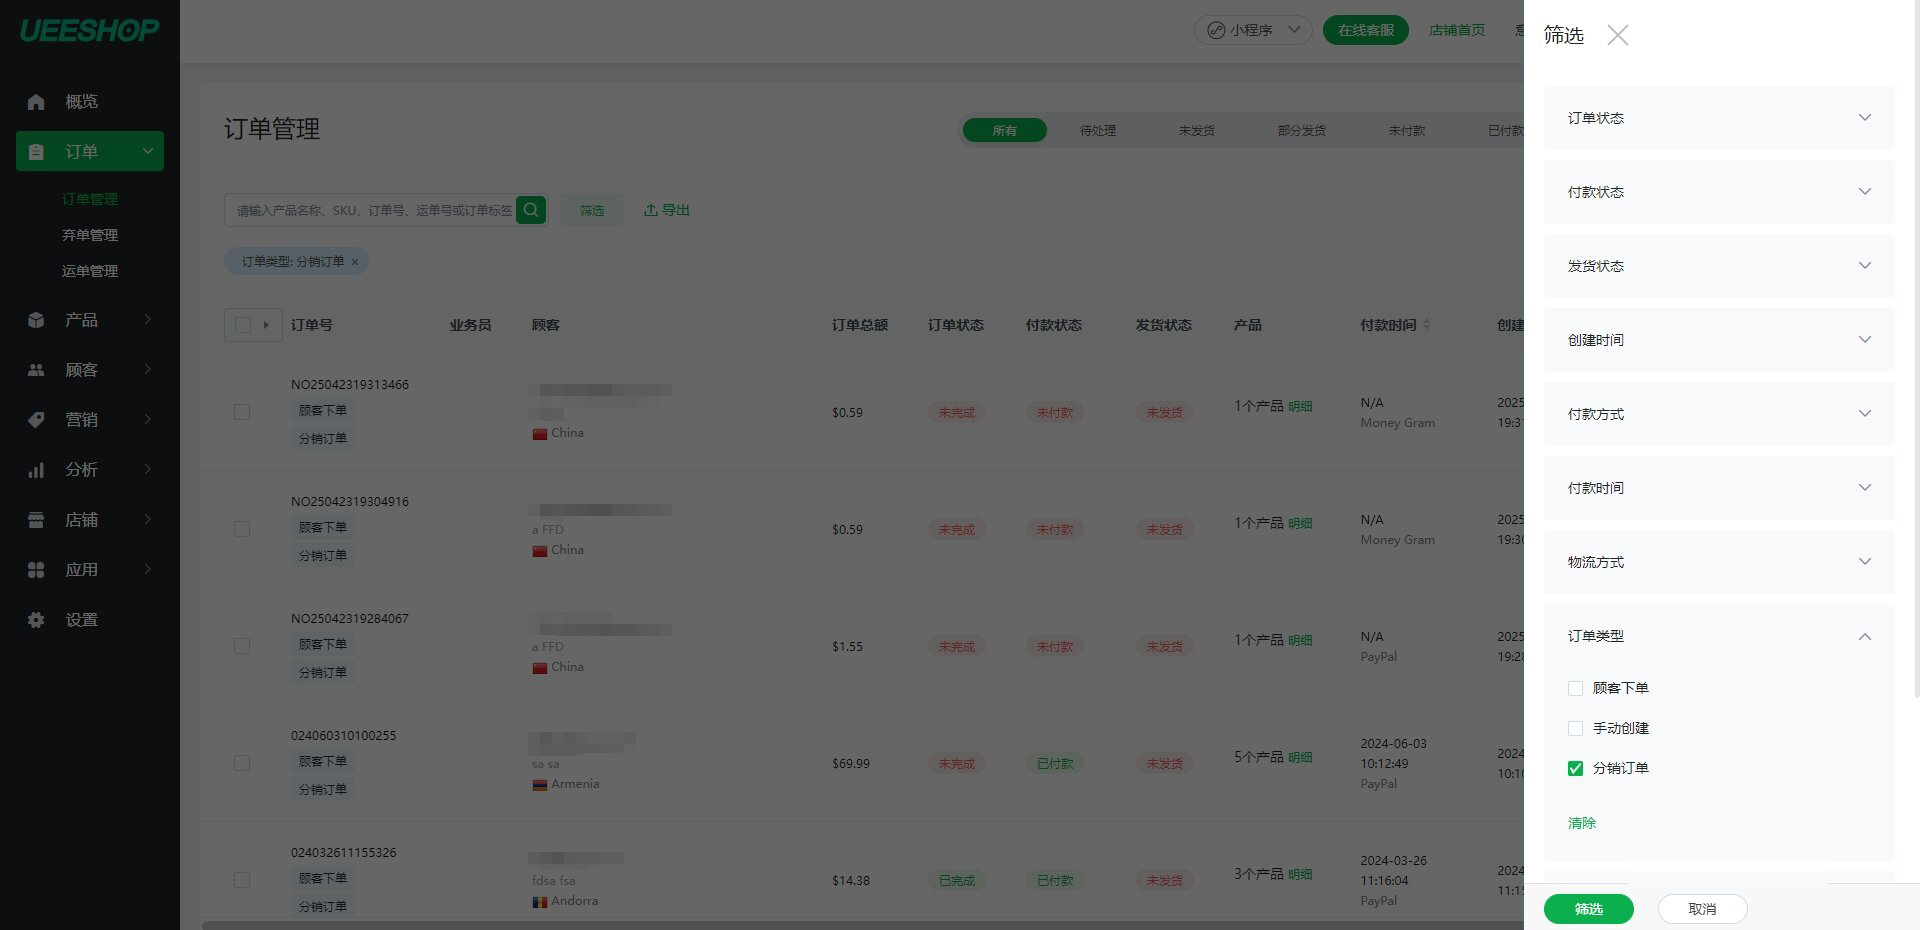
Task: Expand the 付款方式 filter section
Action: [x=1718, y=414]
